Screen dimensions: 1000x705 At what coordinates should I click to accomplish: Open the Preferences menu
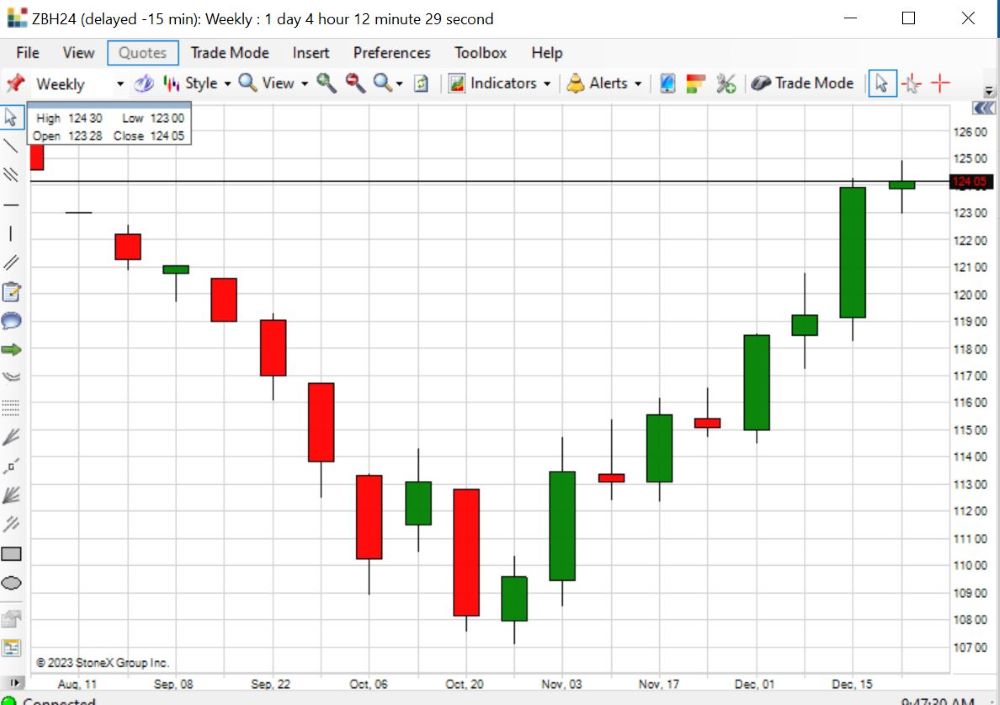(391, 52)
